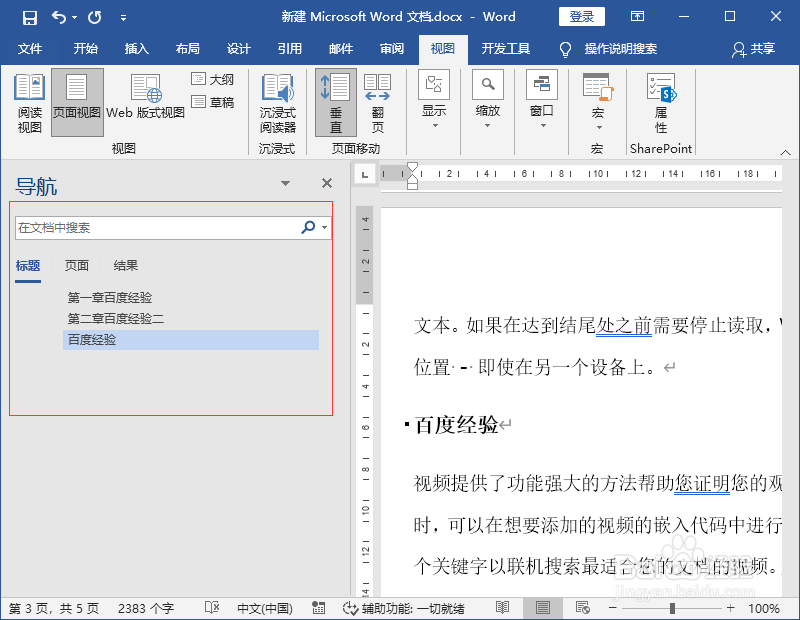Screen dimensions: 800x620
Task: Switch to the 审阅 ribbon tab
Action: pyautogui.click(x=391, y=48)
